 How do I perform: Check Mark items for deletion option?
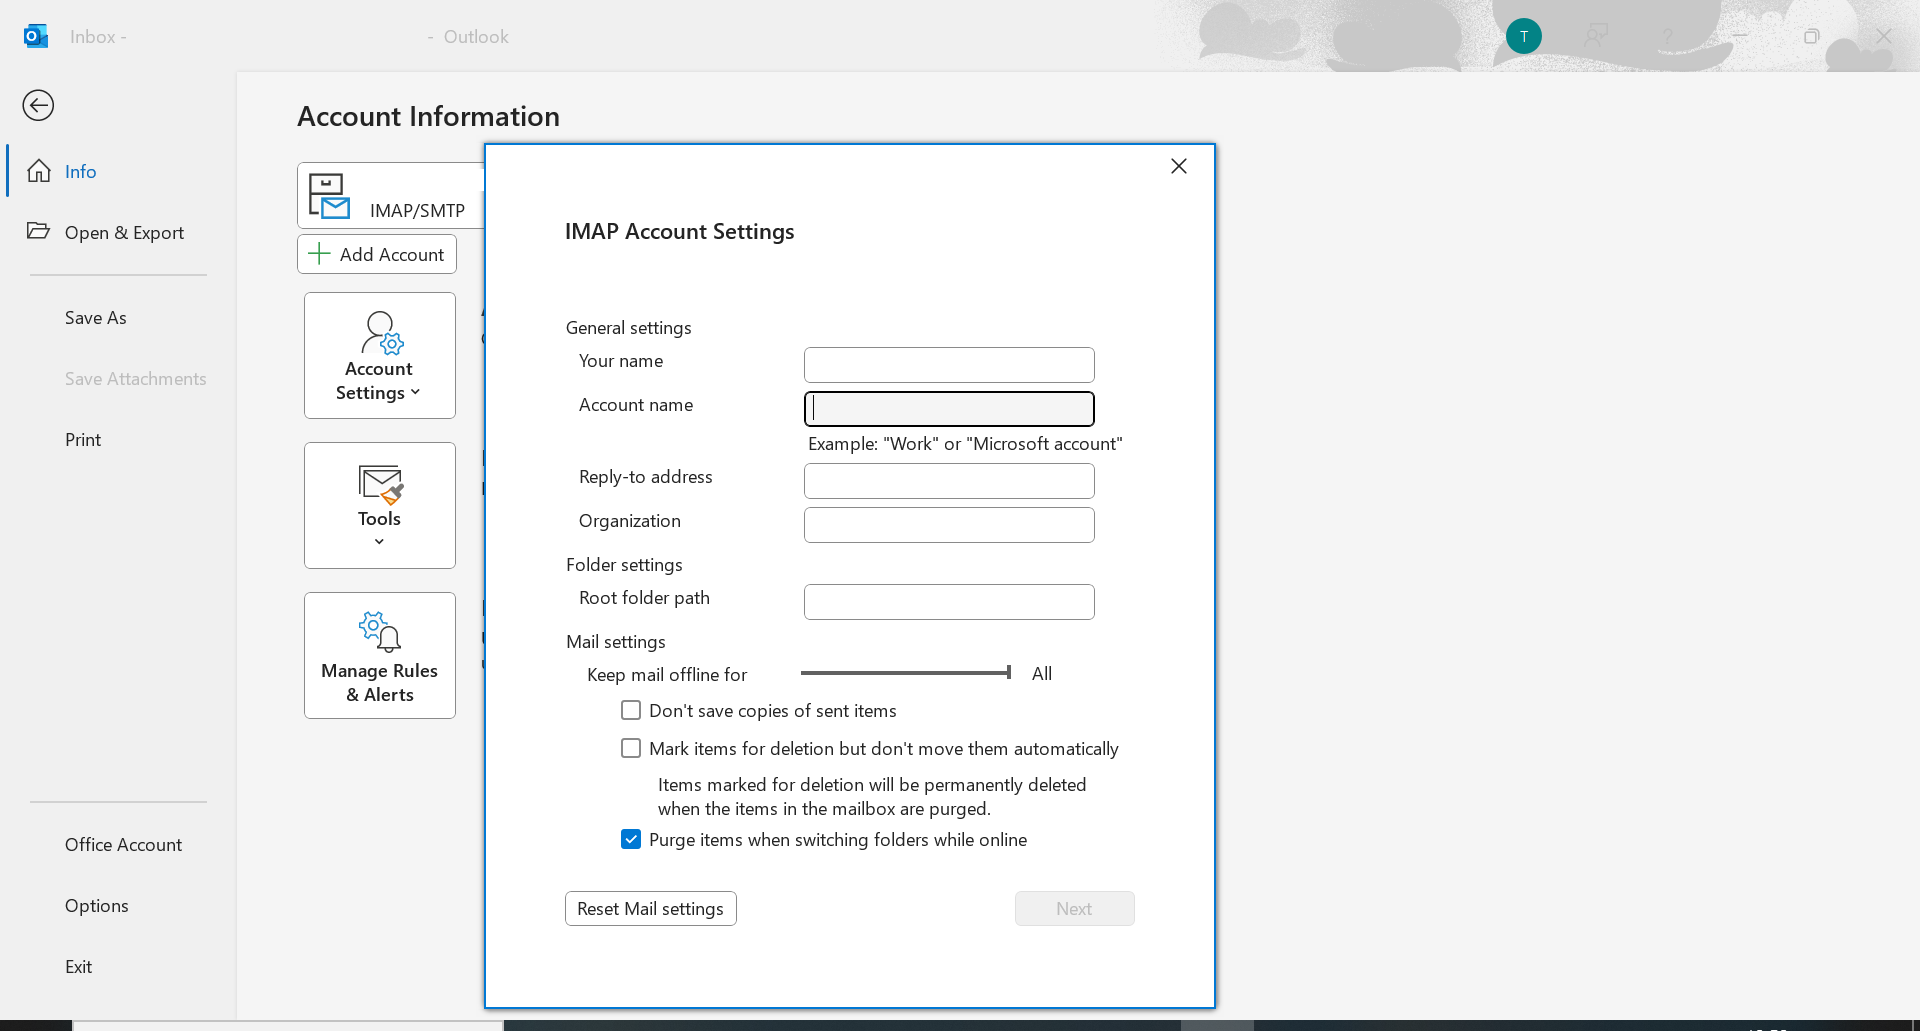tap(631, 748)
